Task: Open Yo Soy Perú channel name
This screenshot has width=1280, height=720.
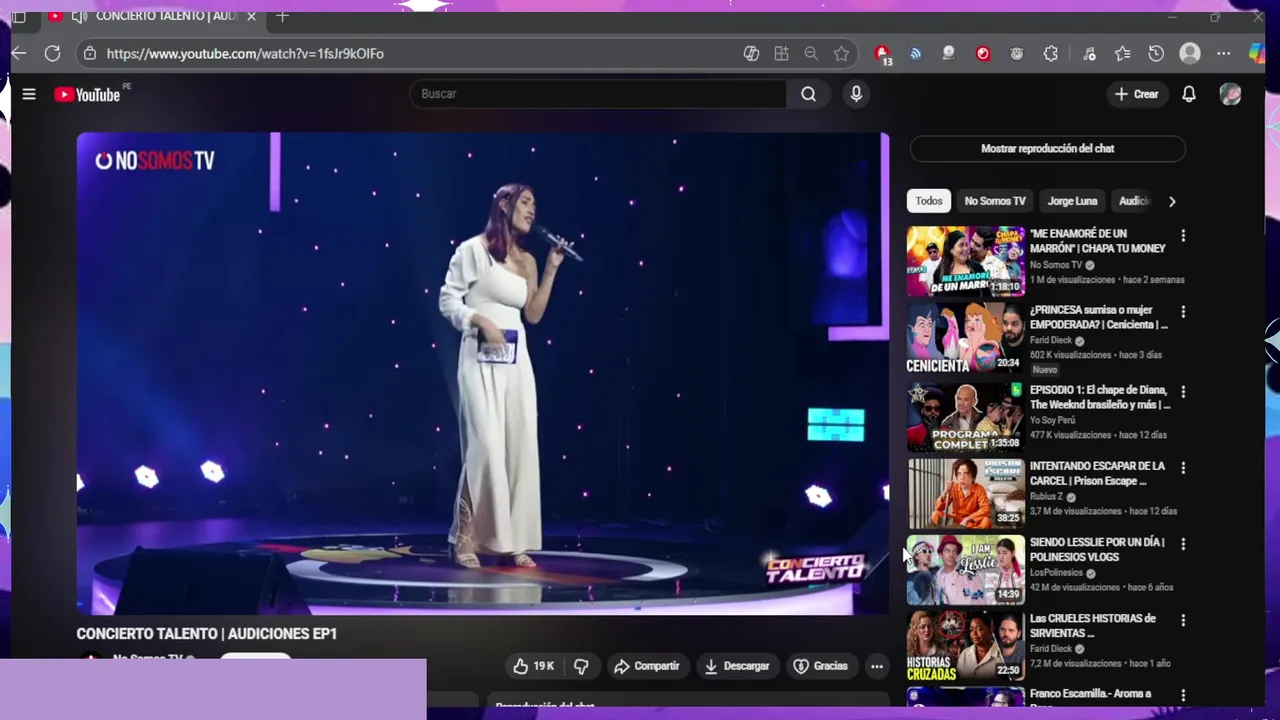Action: pyautogui.click(x=1054, y=421)
